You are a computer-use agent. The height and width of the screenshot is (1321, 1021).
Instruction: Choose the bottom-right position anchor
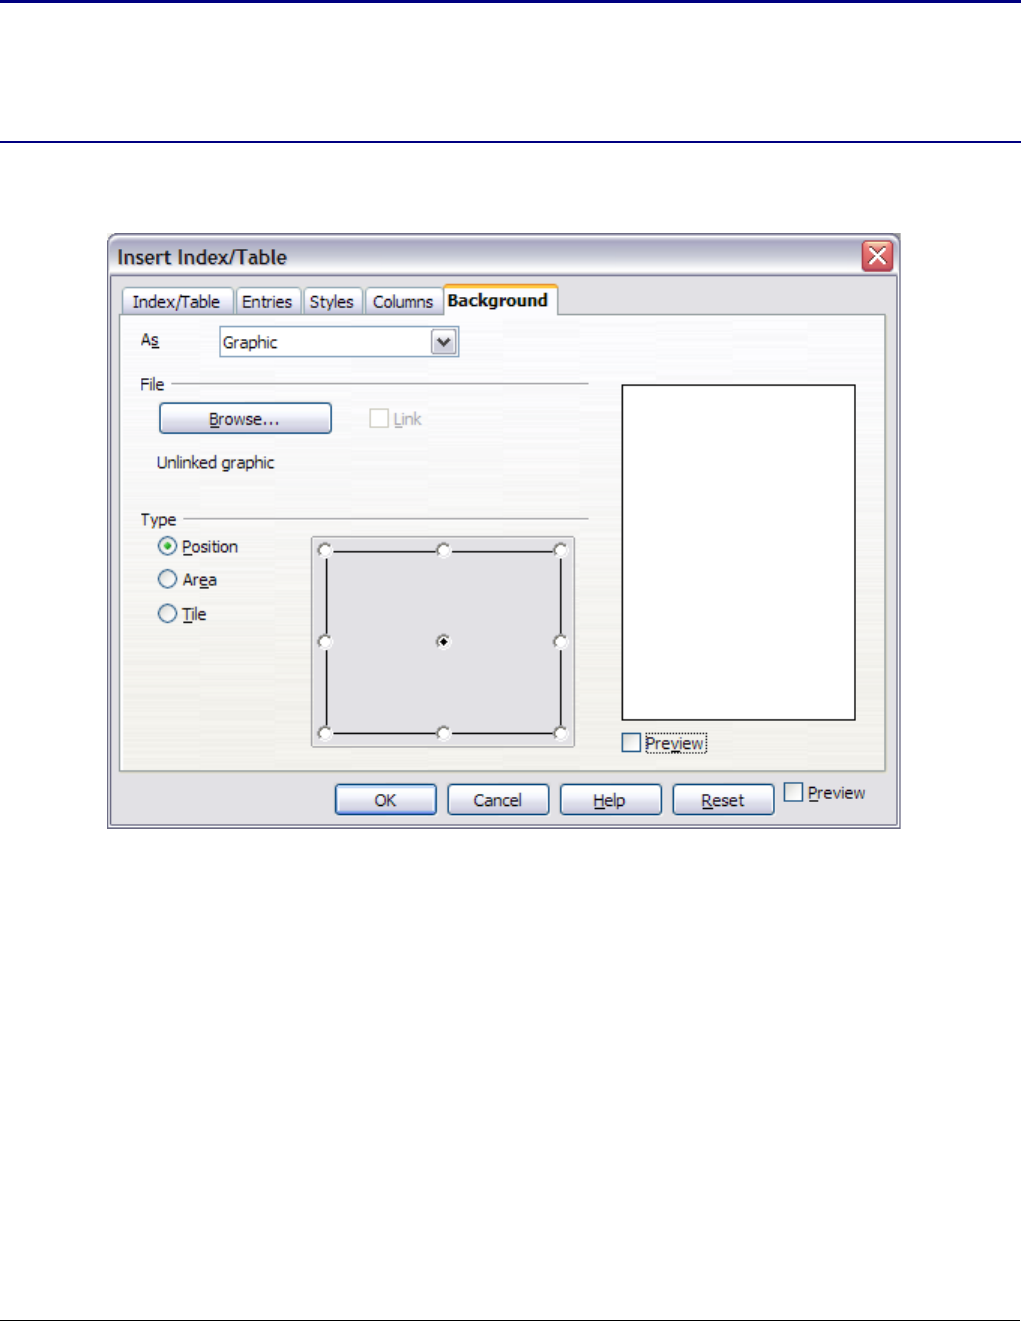click(560, 733)
